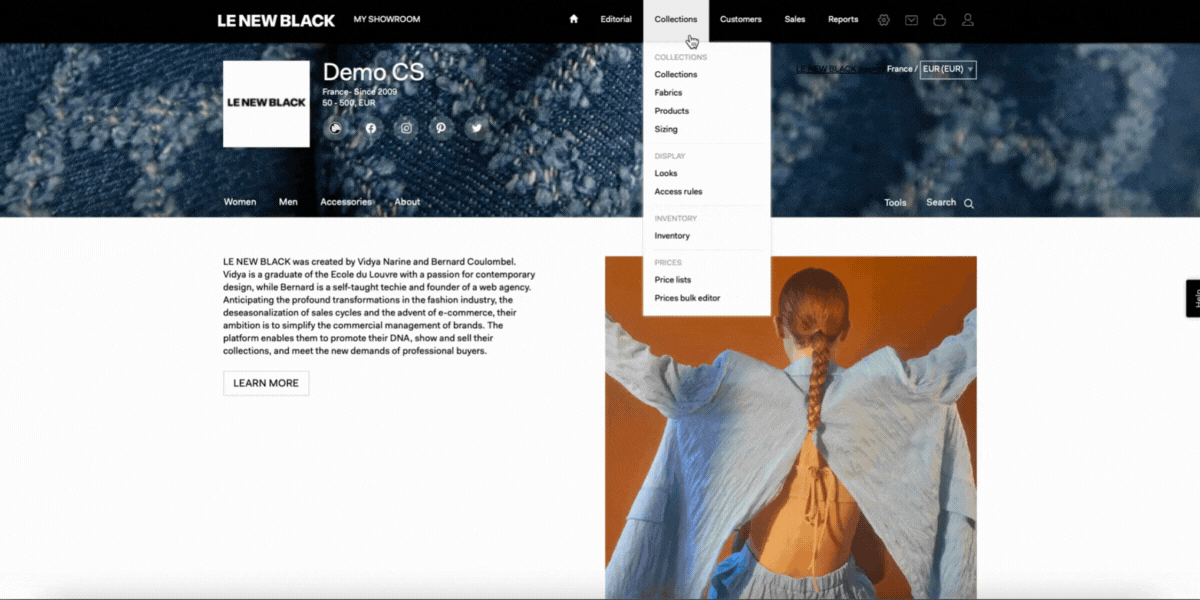Click the Demo CS brand title

[x=373, y=72]
